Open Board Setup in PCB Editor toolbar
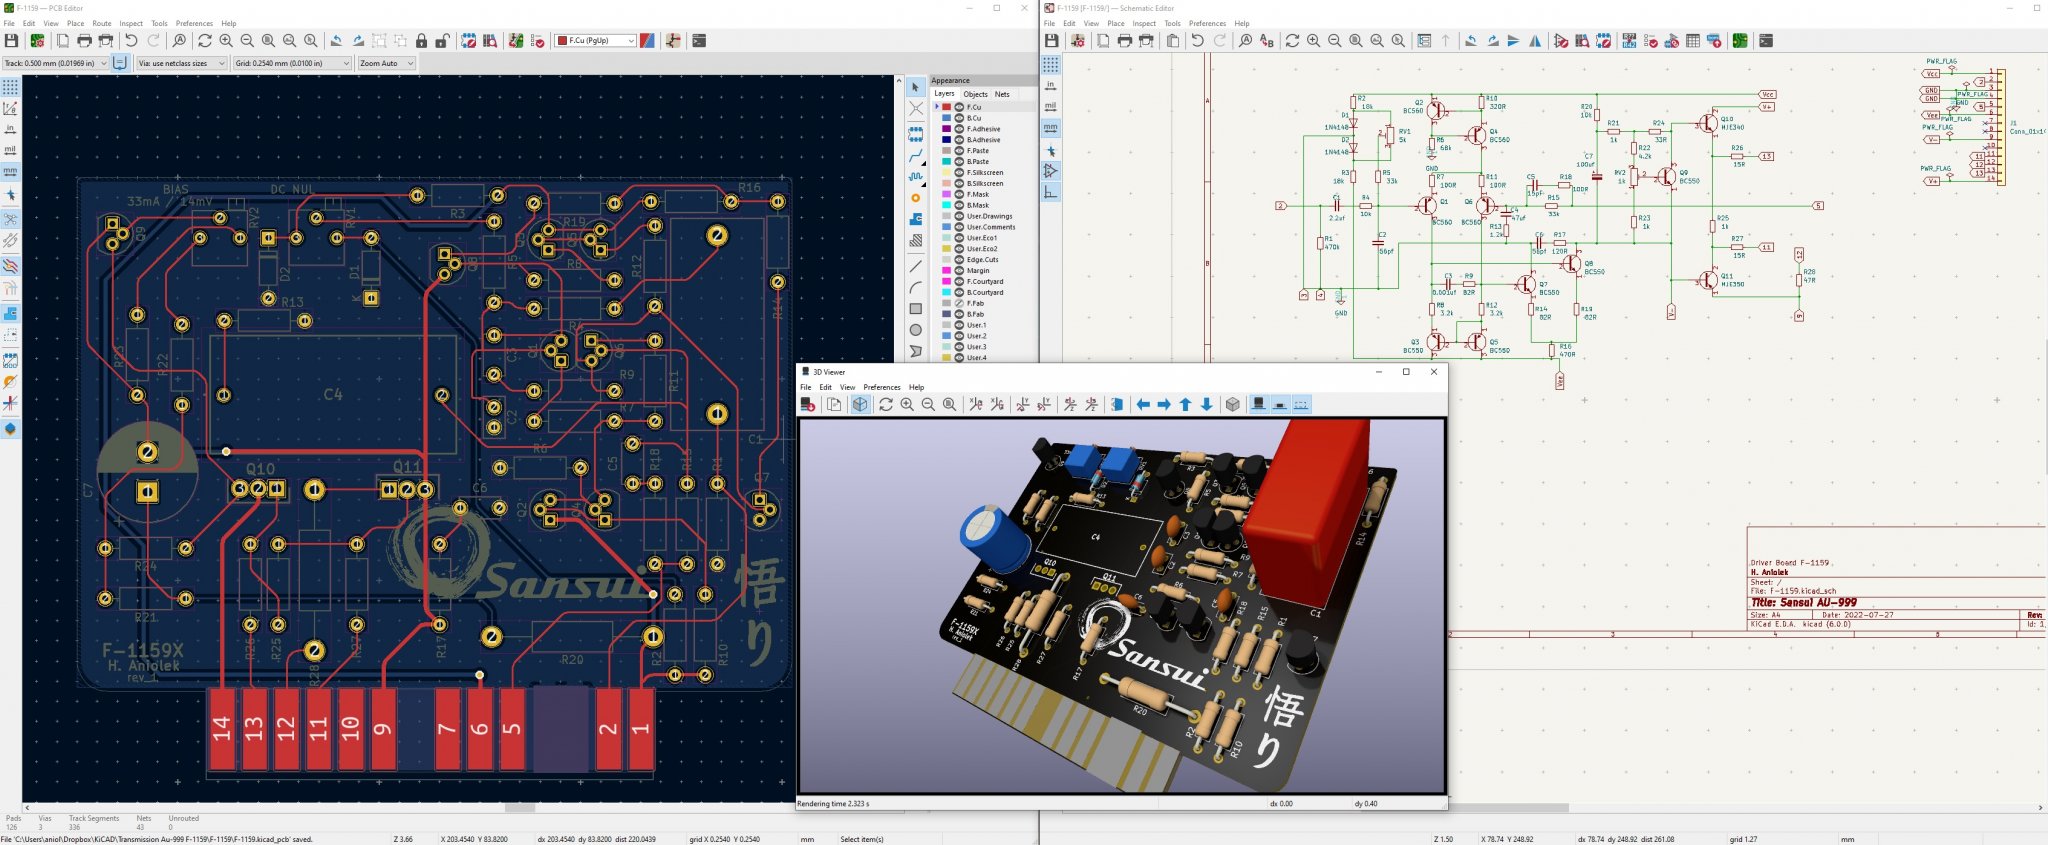 click(37, 41)
